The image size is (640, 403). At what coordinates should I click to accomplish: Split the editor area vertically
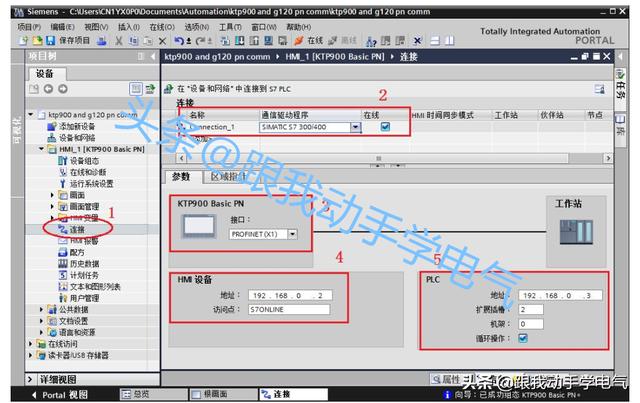tap(449, 40)
